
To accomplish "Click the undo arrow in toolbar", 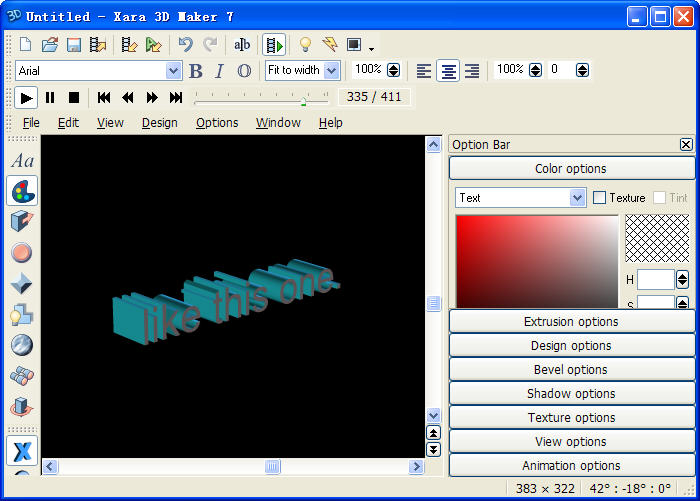I will (x=185, y=44).
